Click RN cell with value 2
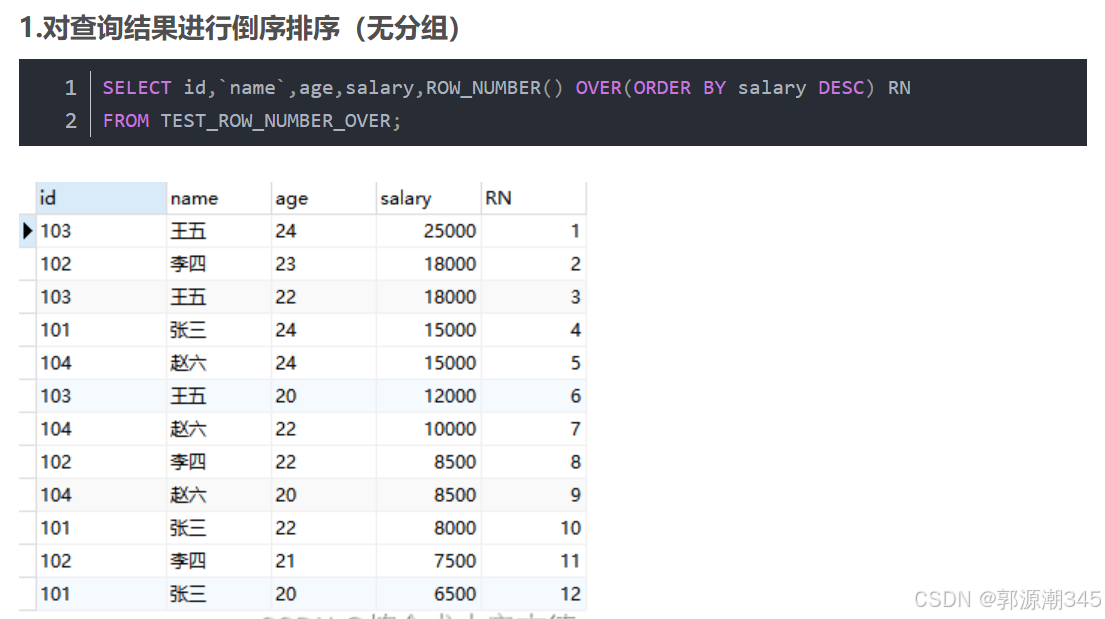The height and width of the screenshot is (619, 1105). click(x=533, y=264)
